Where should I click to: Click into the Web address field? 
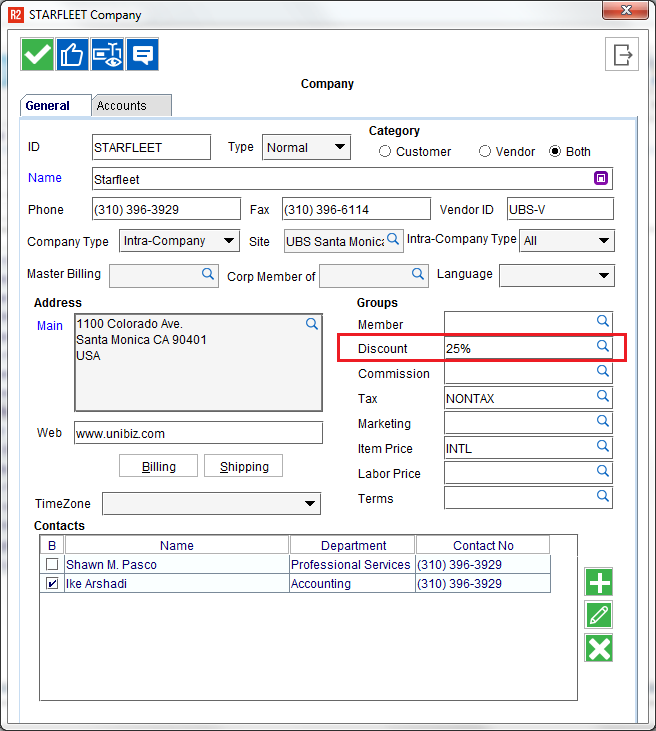(x=198, y=433)
